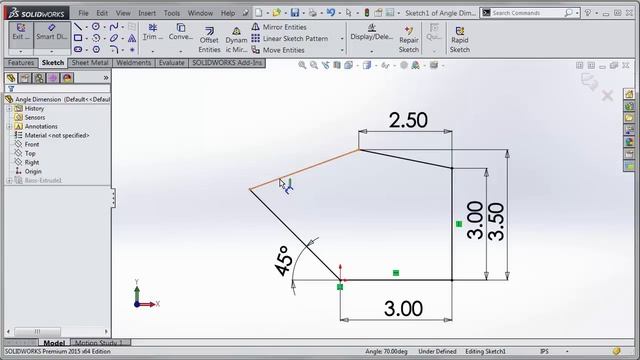The height and width of the screenshot is (360, 640).
Task: Click the Rebuild traffic light icon
Action: tap(367, 13)
